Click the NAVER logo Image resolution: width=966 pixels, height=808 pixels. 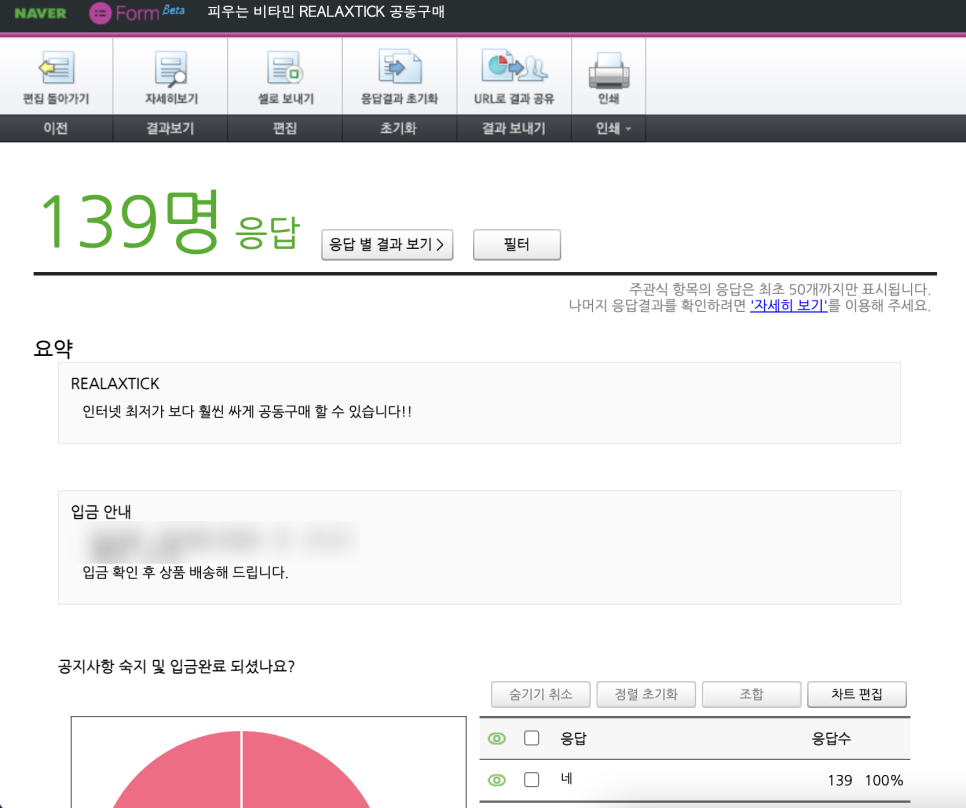(x=38, y=14)
